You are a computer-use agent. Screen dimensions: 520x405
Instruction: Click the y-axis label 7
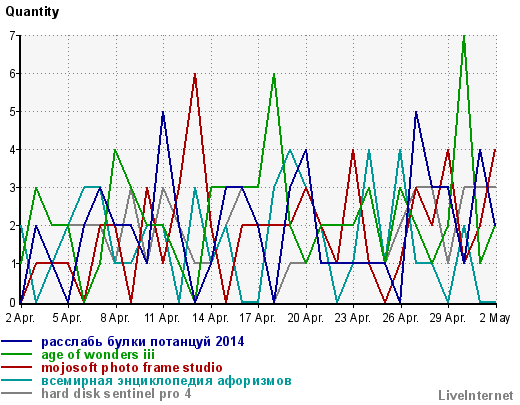point(13,35)
